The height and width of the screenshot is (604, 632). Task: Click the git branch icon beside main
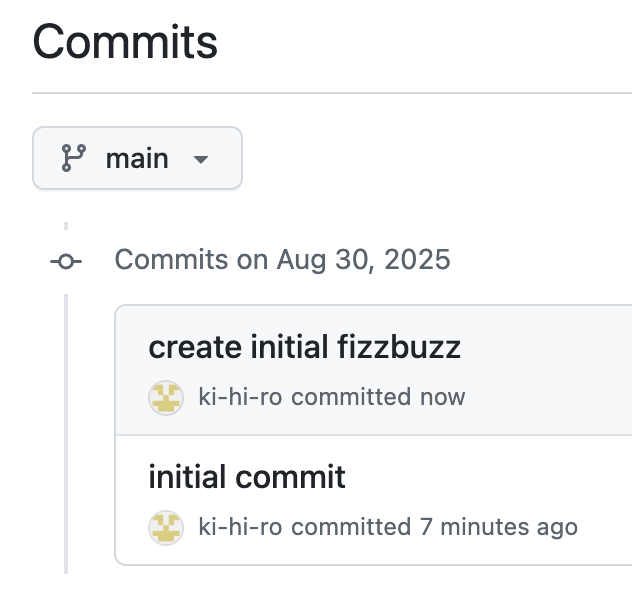pyautogui.click(x=73, y=158)
